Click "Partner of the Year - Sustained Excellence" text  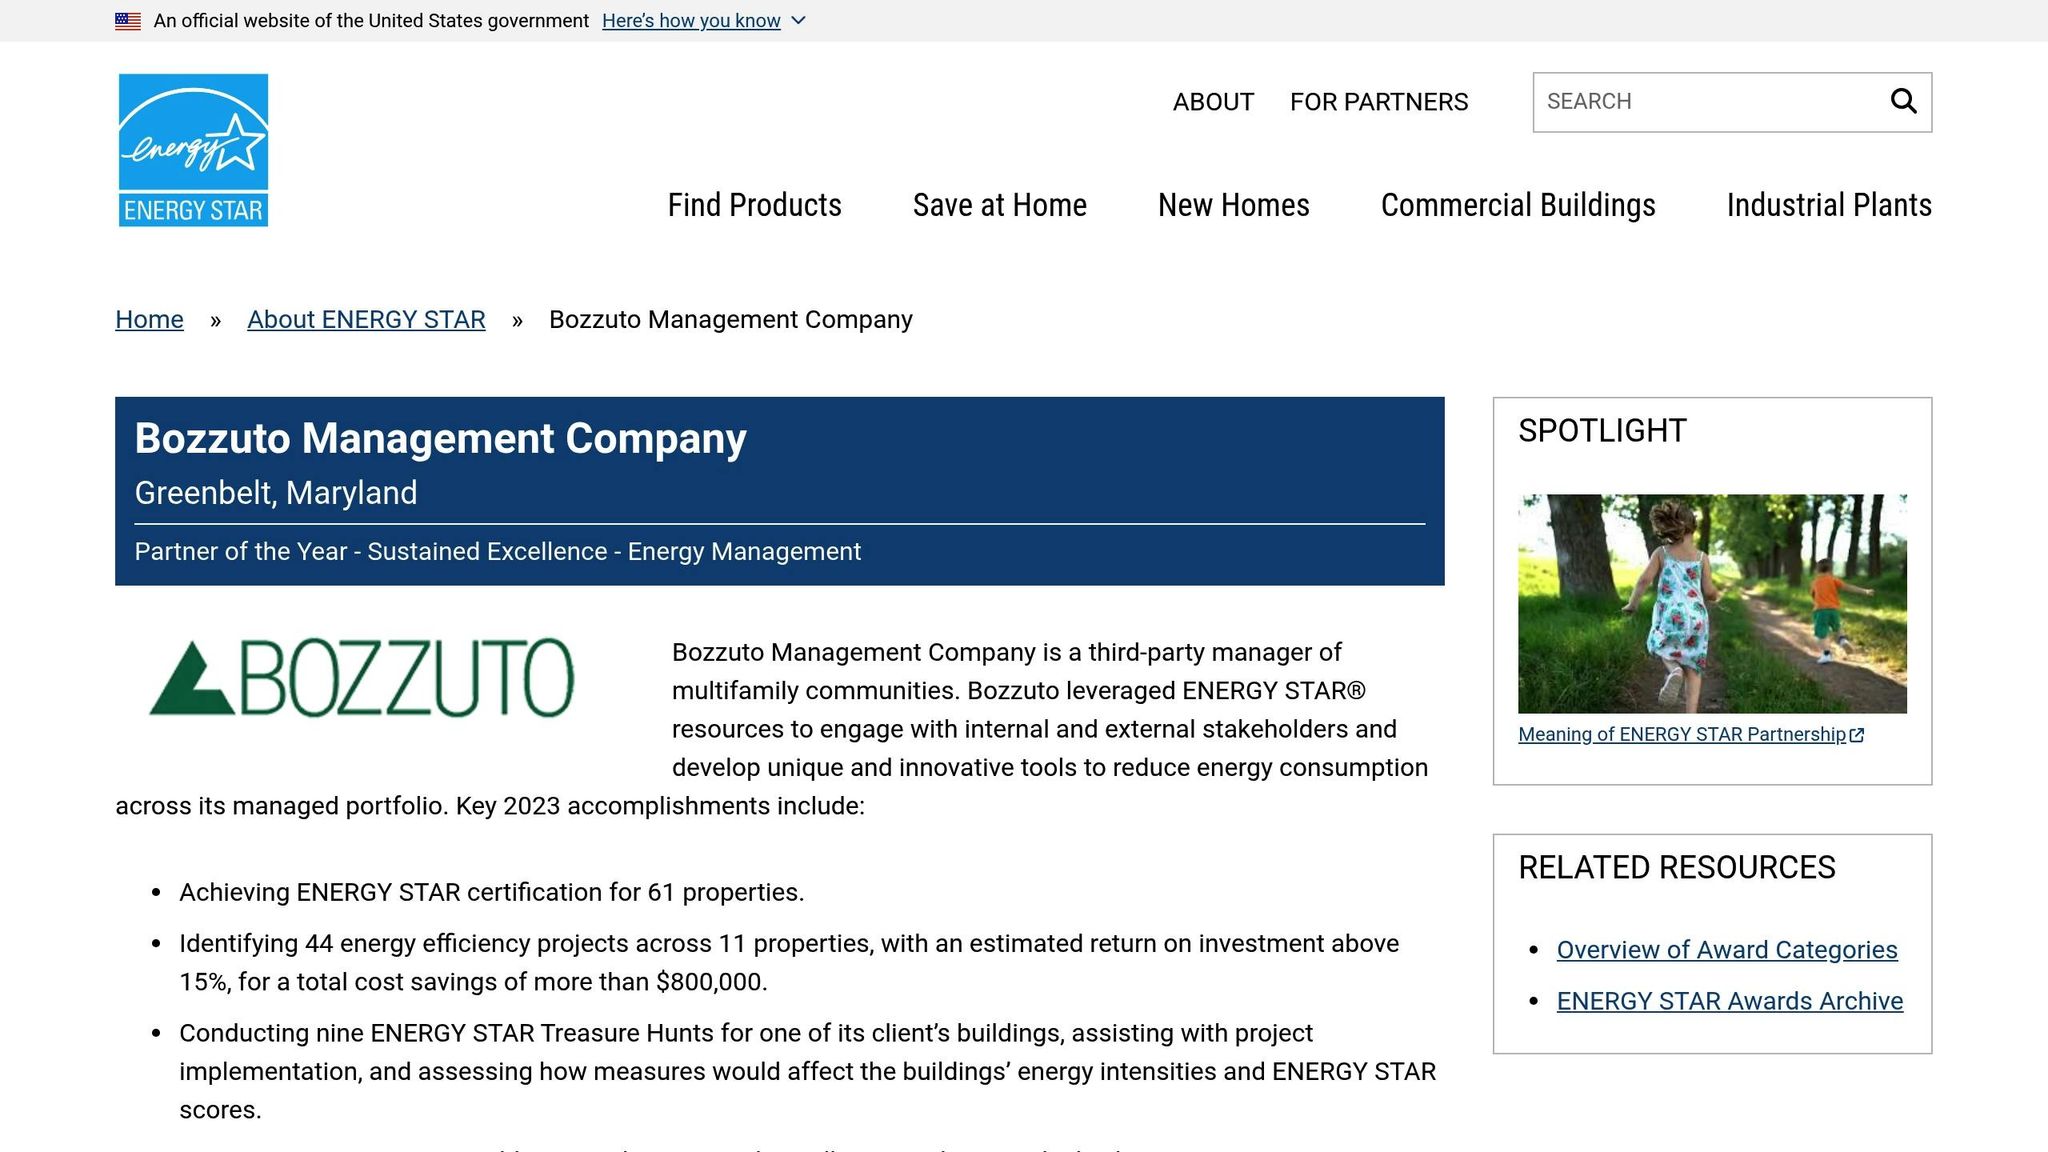tap(371, 552)
